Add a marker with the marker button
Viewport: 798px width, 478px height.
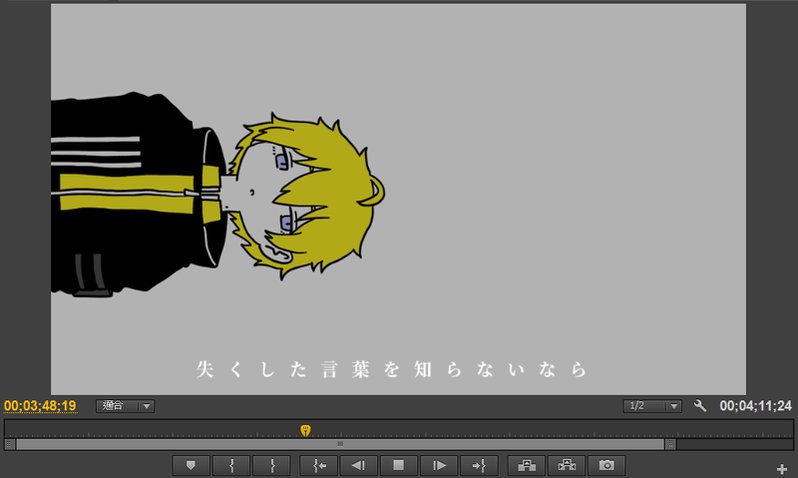[x=191, y=465]
